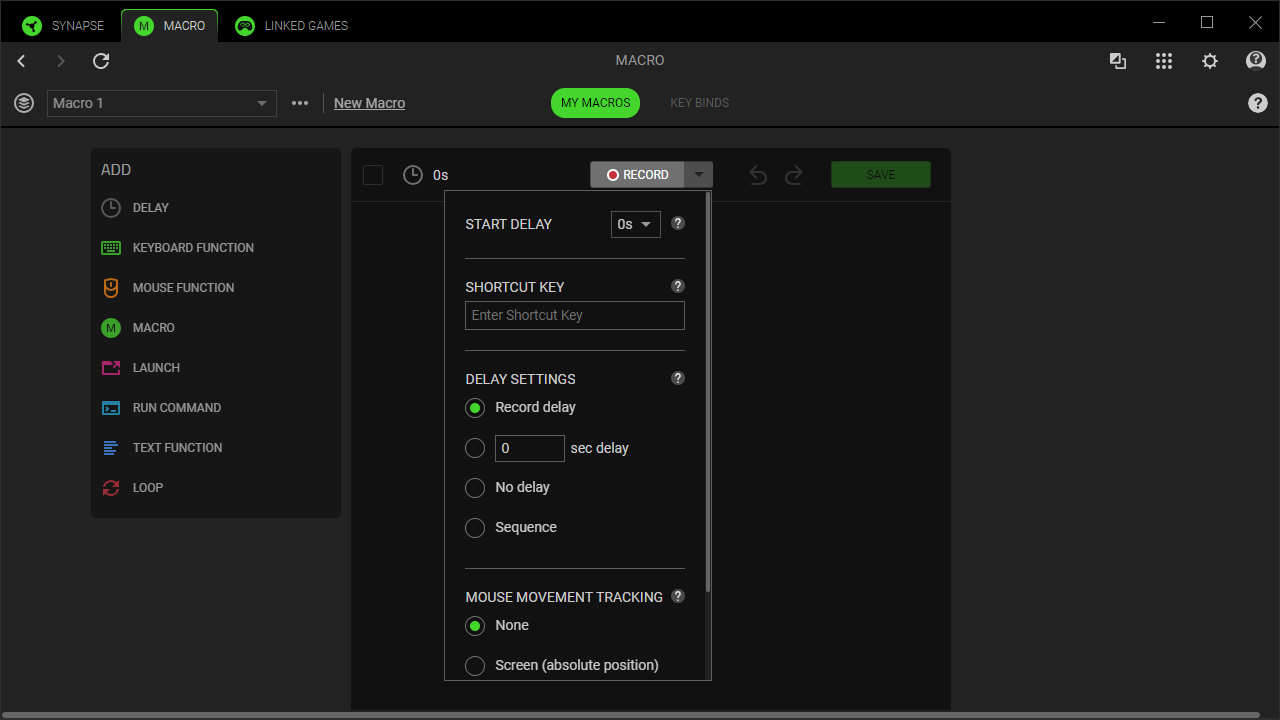Screen dimensions: 1280x720
Task: Select the Run Command icon
Action: pos(111,408)
